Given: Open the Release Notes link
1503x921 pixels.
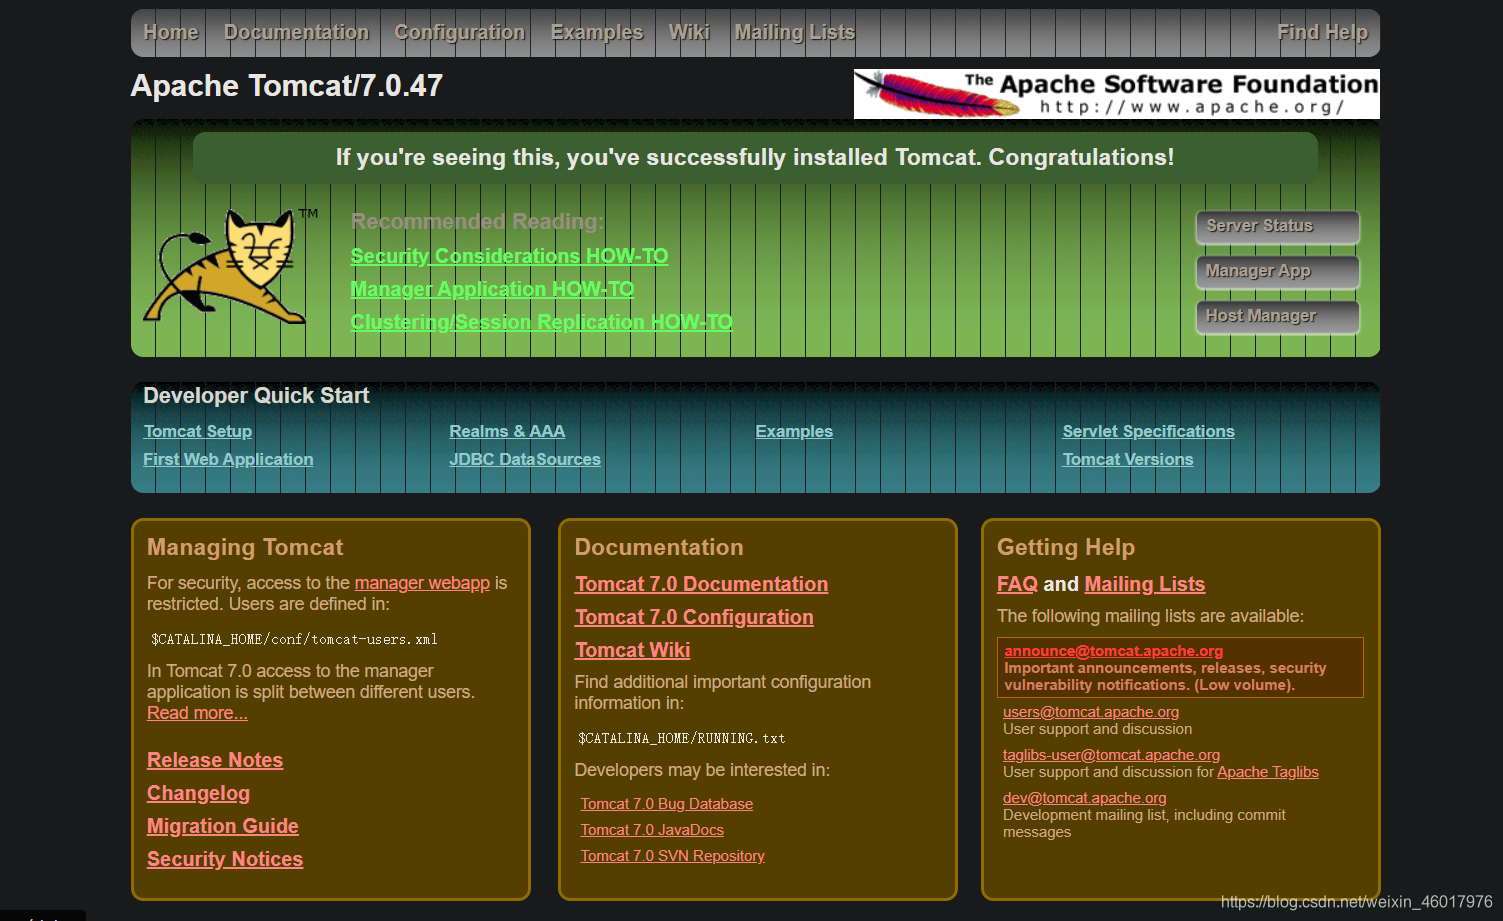Looking at the screenshot, I should 215,760.
